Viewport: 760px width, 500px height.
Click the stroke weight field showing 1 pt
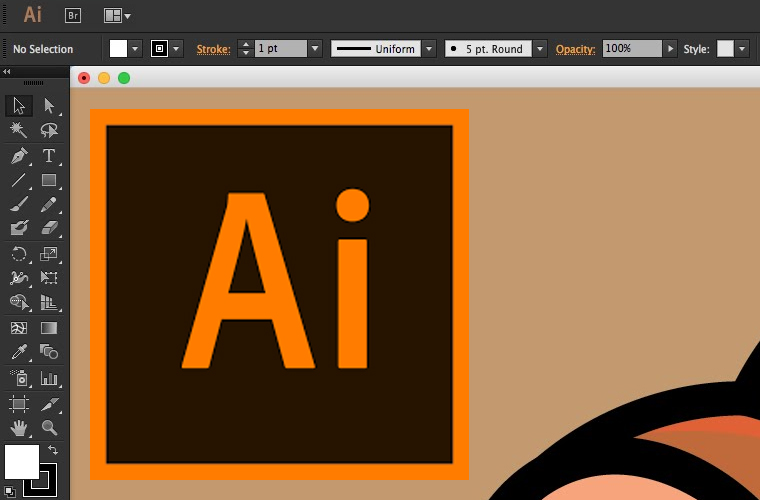tap(281, 48)
